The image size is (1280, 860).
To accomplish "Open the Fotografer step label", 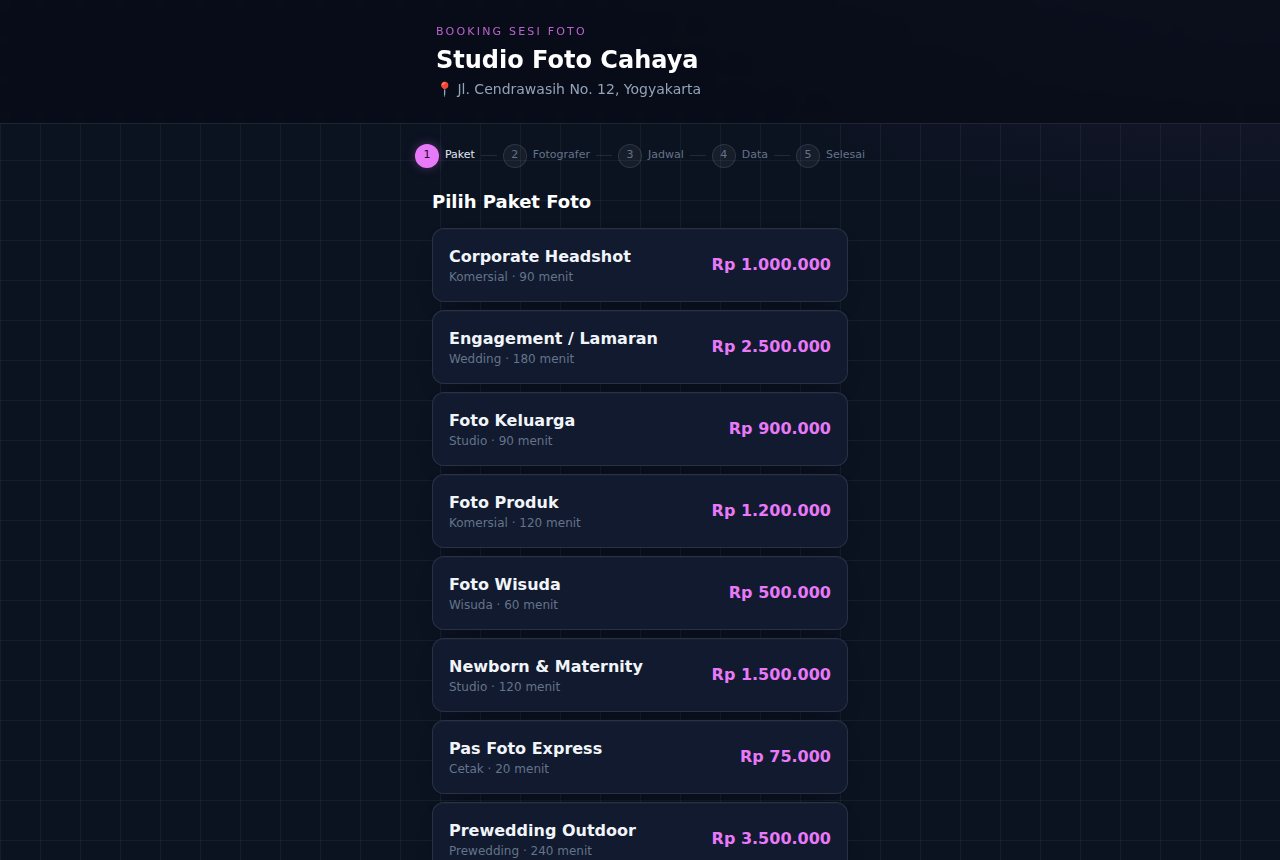I will tap(561, 155).
